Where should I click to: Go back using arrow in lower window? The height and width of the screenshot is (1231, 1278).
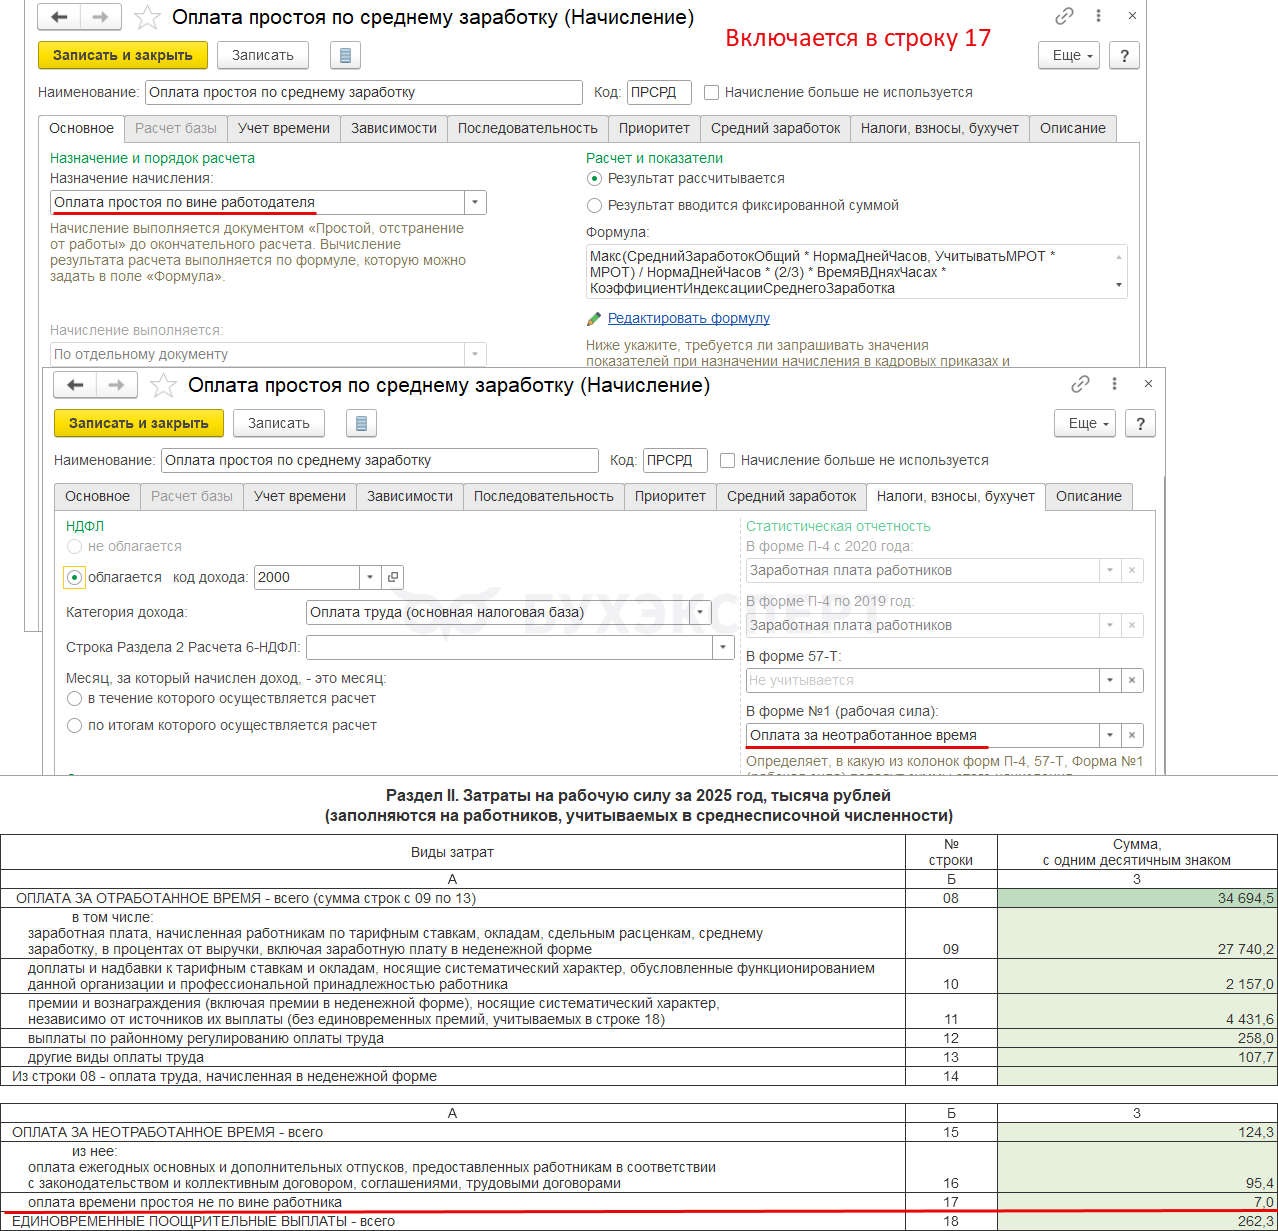(x=75, y=385)
